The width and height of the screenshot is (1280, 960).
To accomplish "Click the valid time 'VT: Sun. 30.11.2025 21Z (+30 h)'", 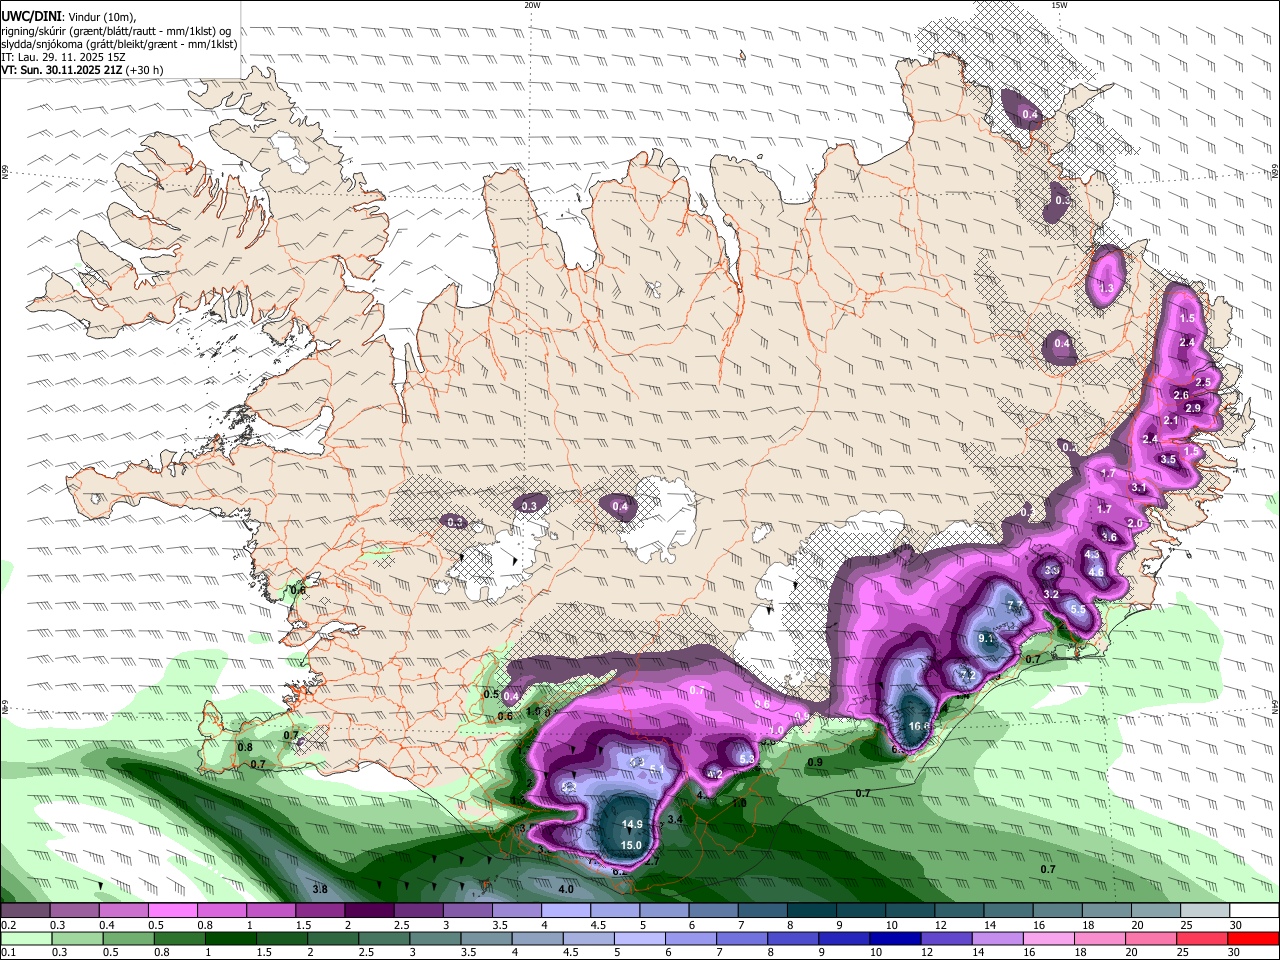I will point(83,71).
